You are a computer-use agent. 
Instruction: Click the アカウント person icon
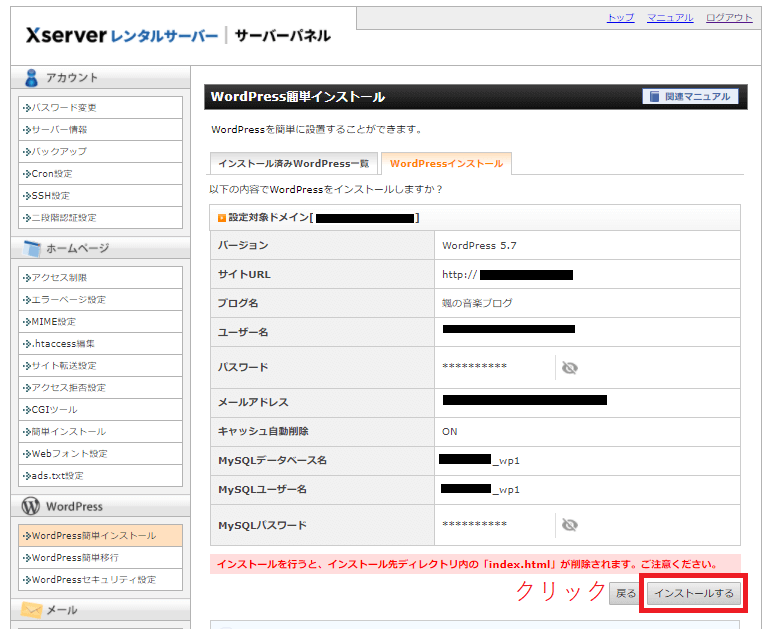click(x=31, y=77)
